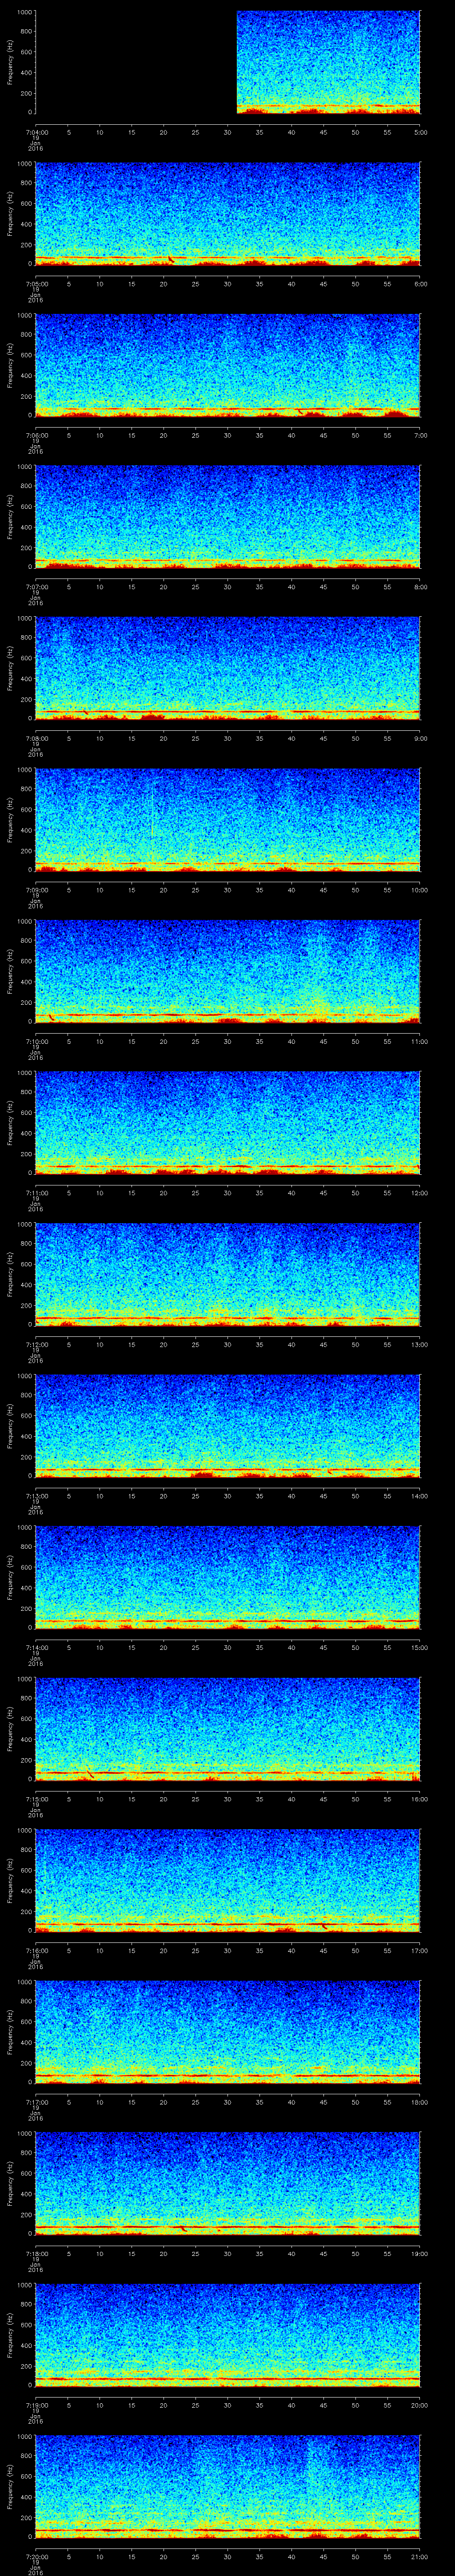Click the 7:15:00 time label
455x2576 pixels.
tap(36, 1798)
